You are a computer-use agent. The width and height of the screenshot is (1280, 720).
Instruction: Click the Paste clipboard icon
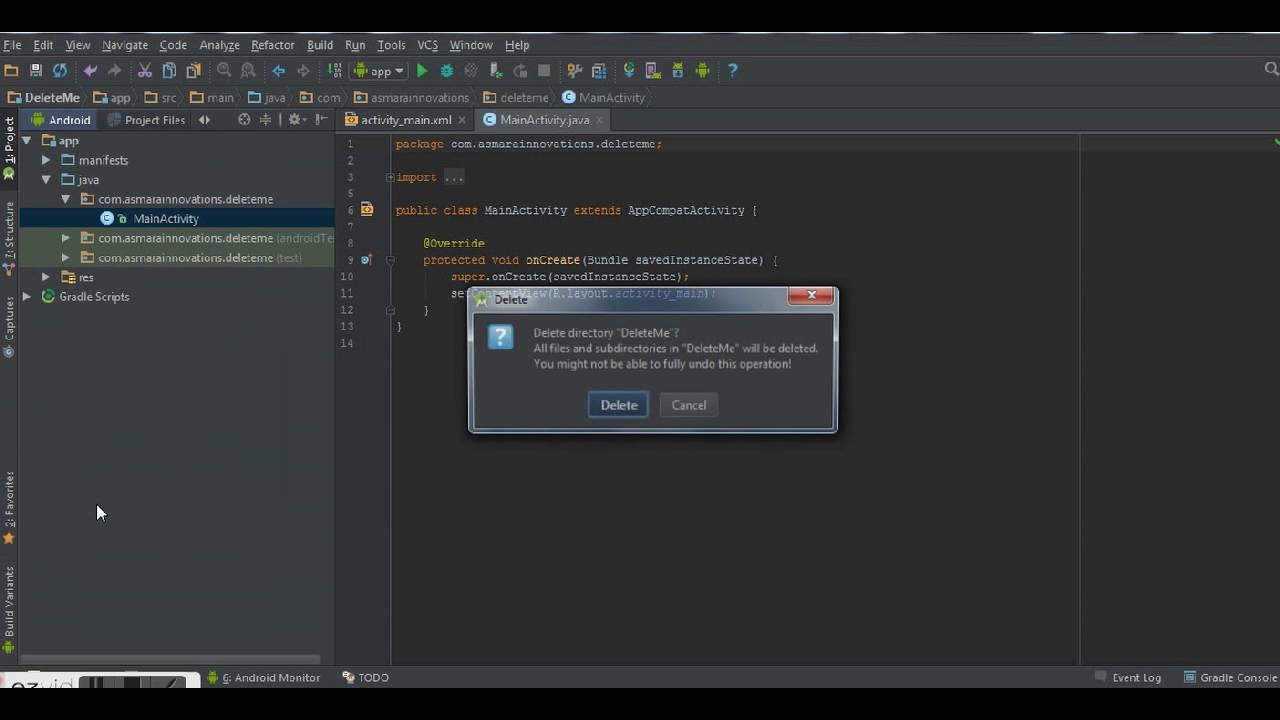click(x=193, y=71)
